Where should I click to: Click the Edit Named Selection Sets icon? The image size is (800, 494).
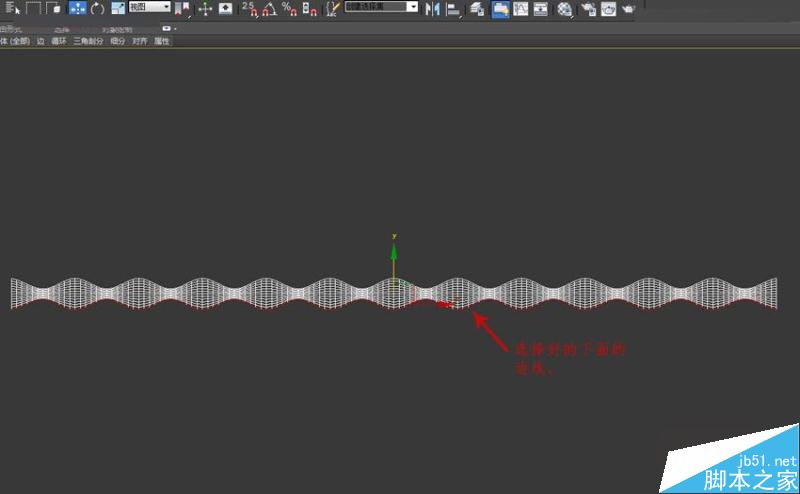point(333,8)
